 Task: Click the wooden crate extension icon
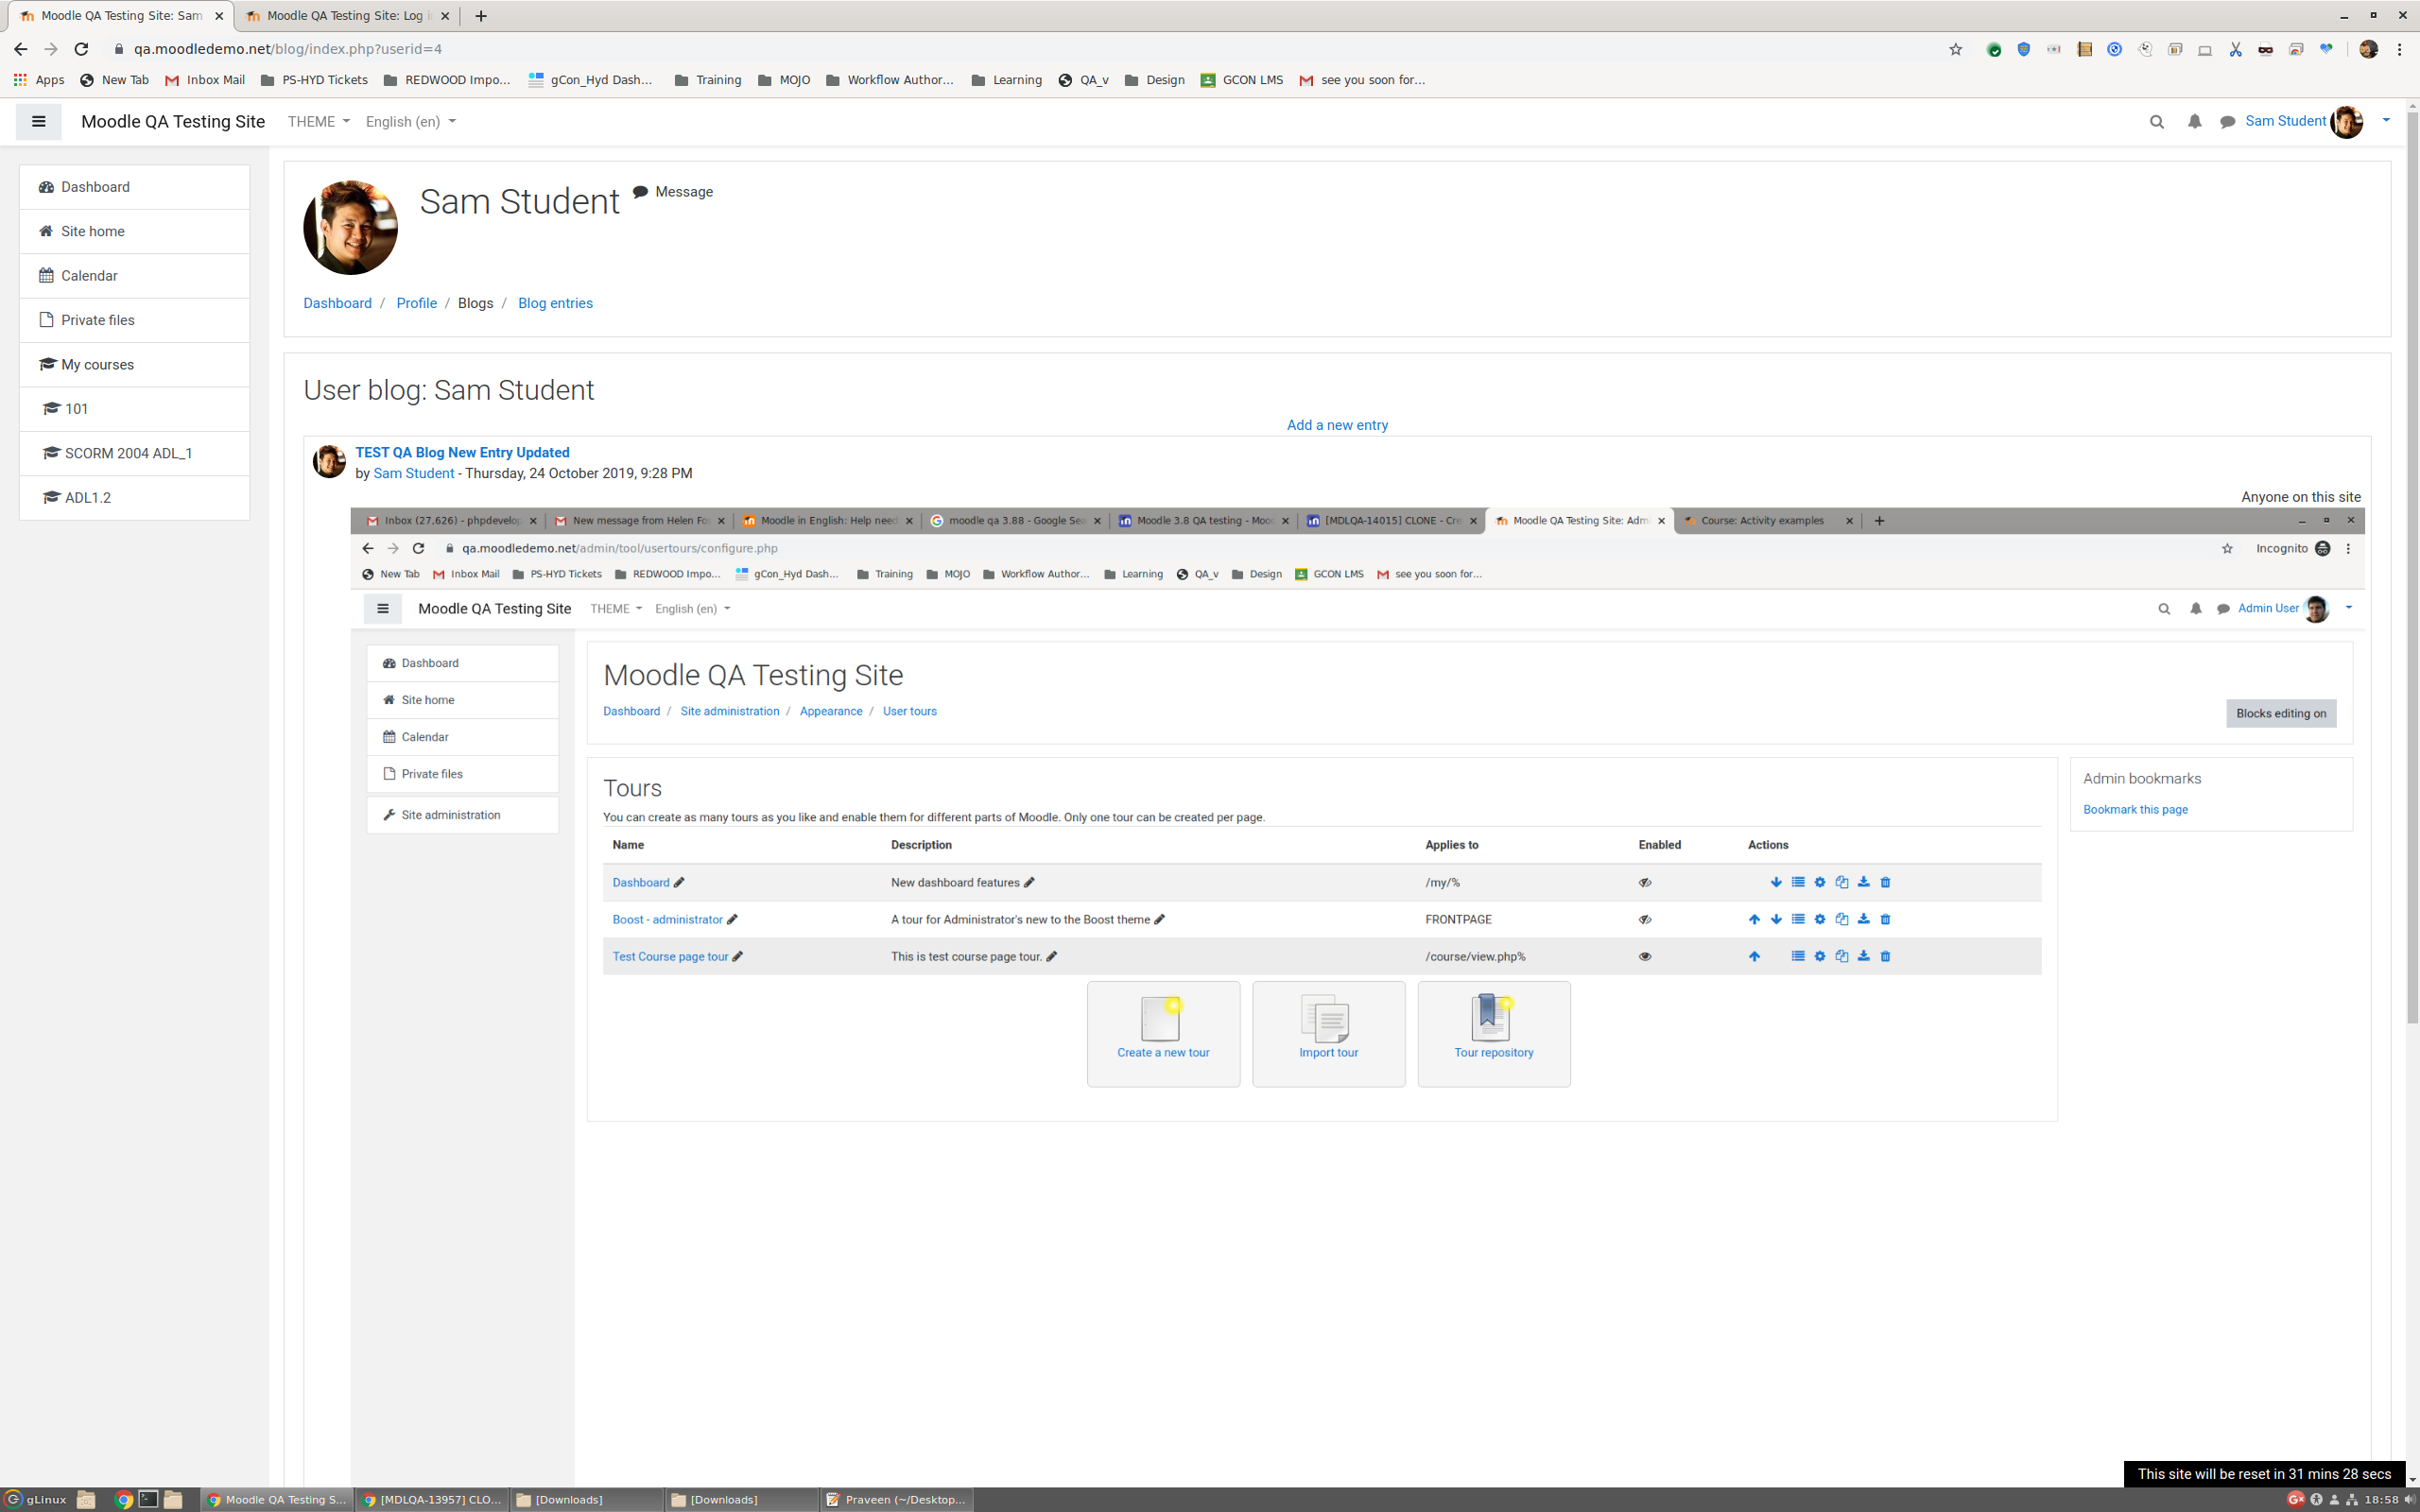[x=2084, y=49]
